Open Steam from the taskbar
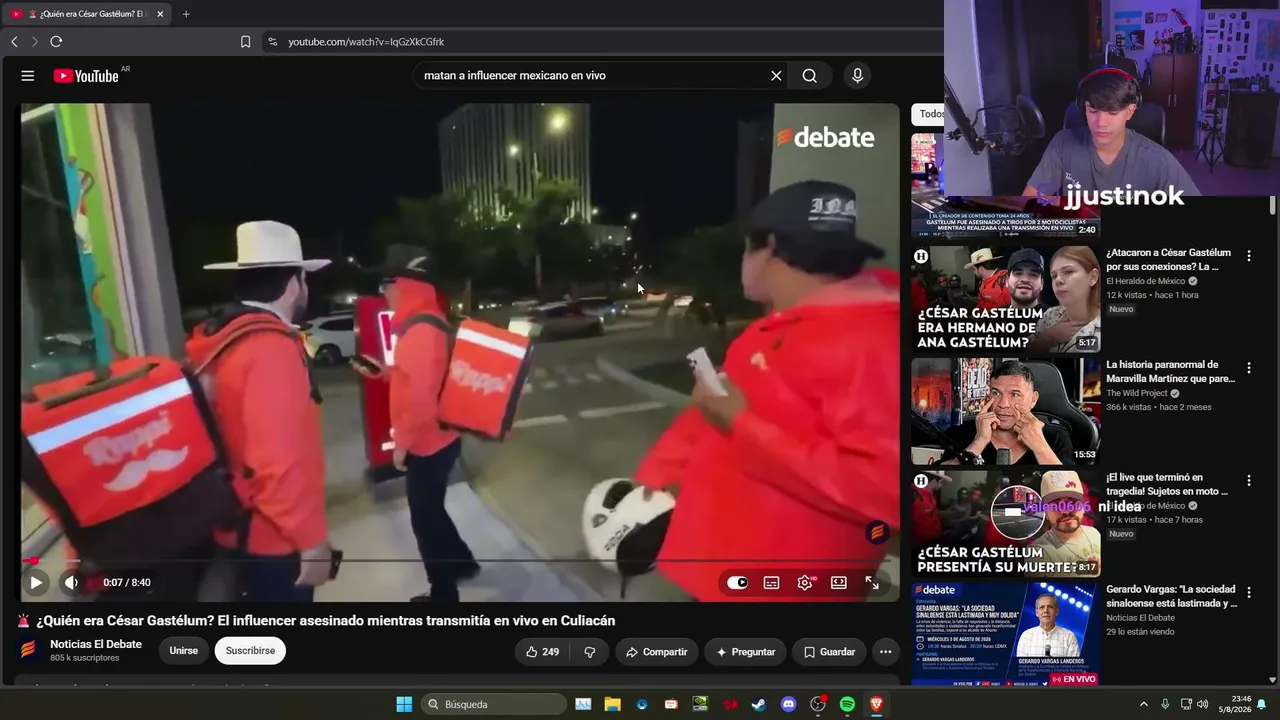Viewport: 1280px width, 720px height. click(x=759, y=704)
